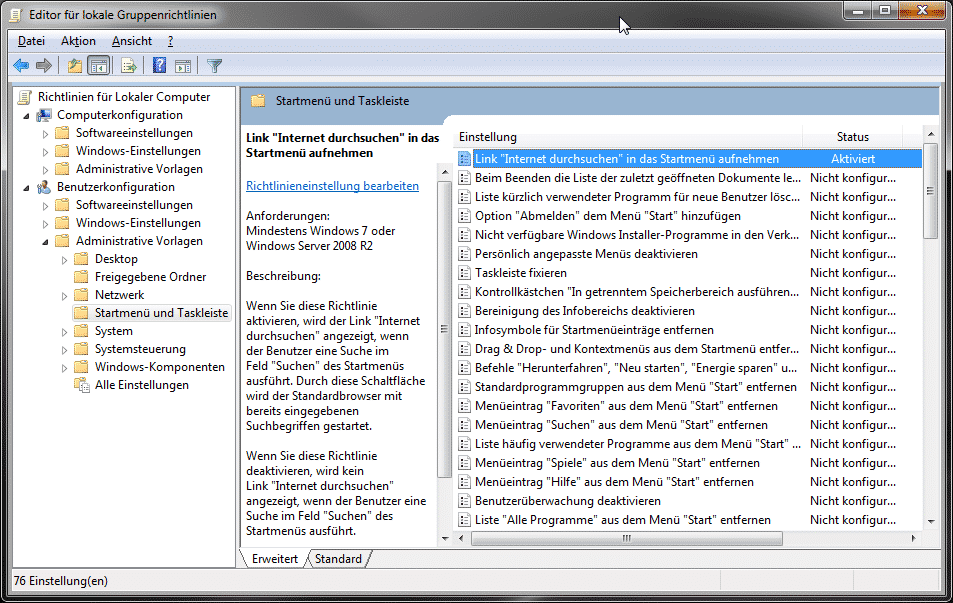Viewport: 953px width, 603px height.
Task: Select Standardprogrammgruppen aus dem Menü "Start" row
Action: (689, 387)
